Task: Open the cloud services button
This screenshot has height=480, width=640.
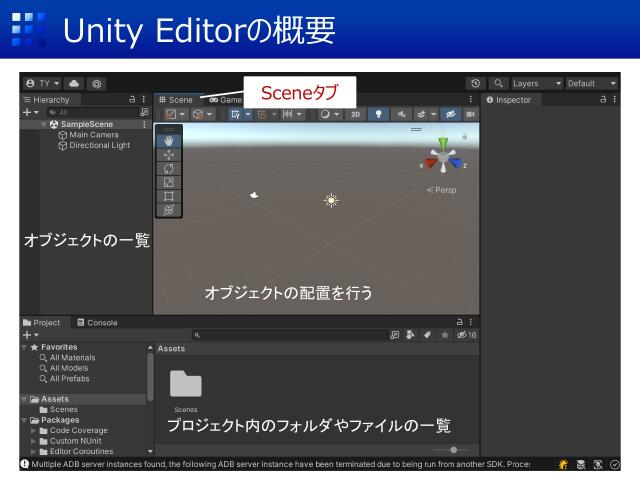Action: [75, 84]
